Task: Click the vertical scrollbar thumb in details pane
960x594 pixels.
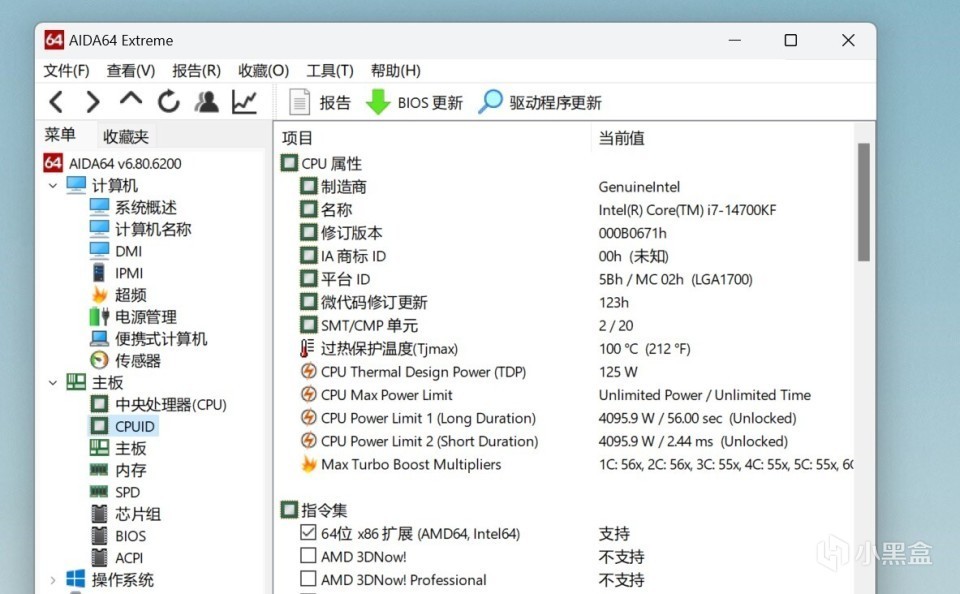Action: (x=864, y=202)
